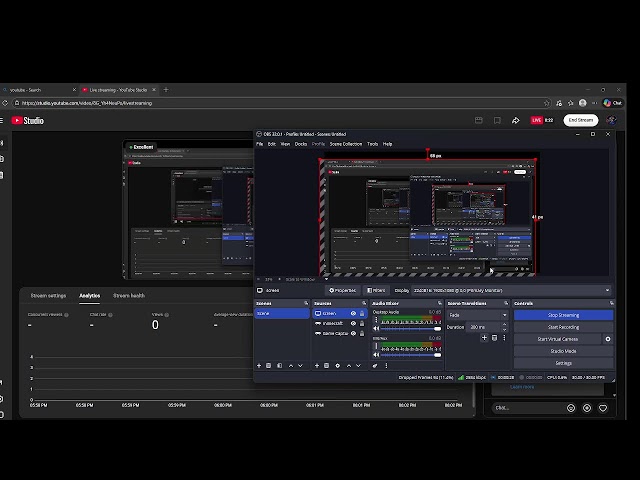The width and height of the screenshot is (640, 480).
Task: Open Copilot Chat in browser toolbar
Action: pos(612,103)
